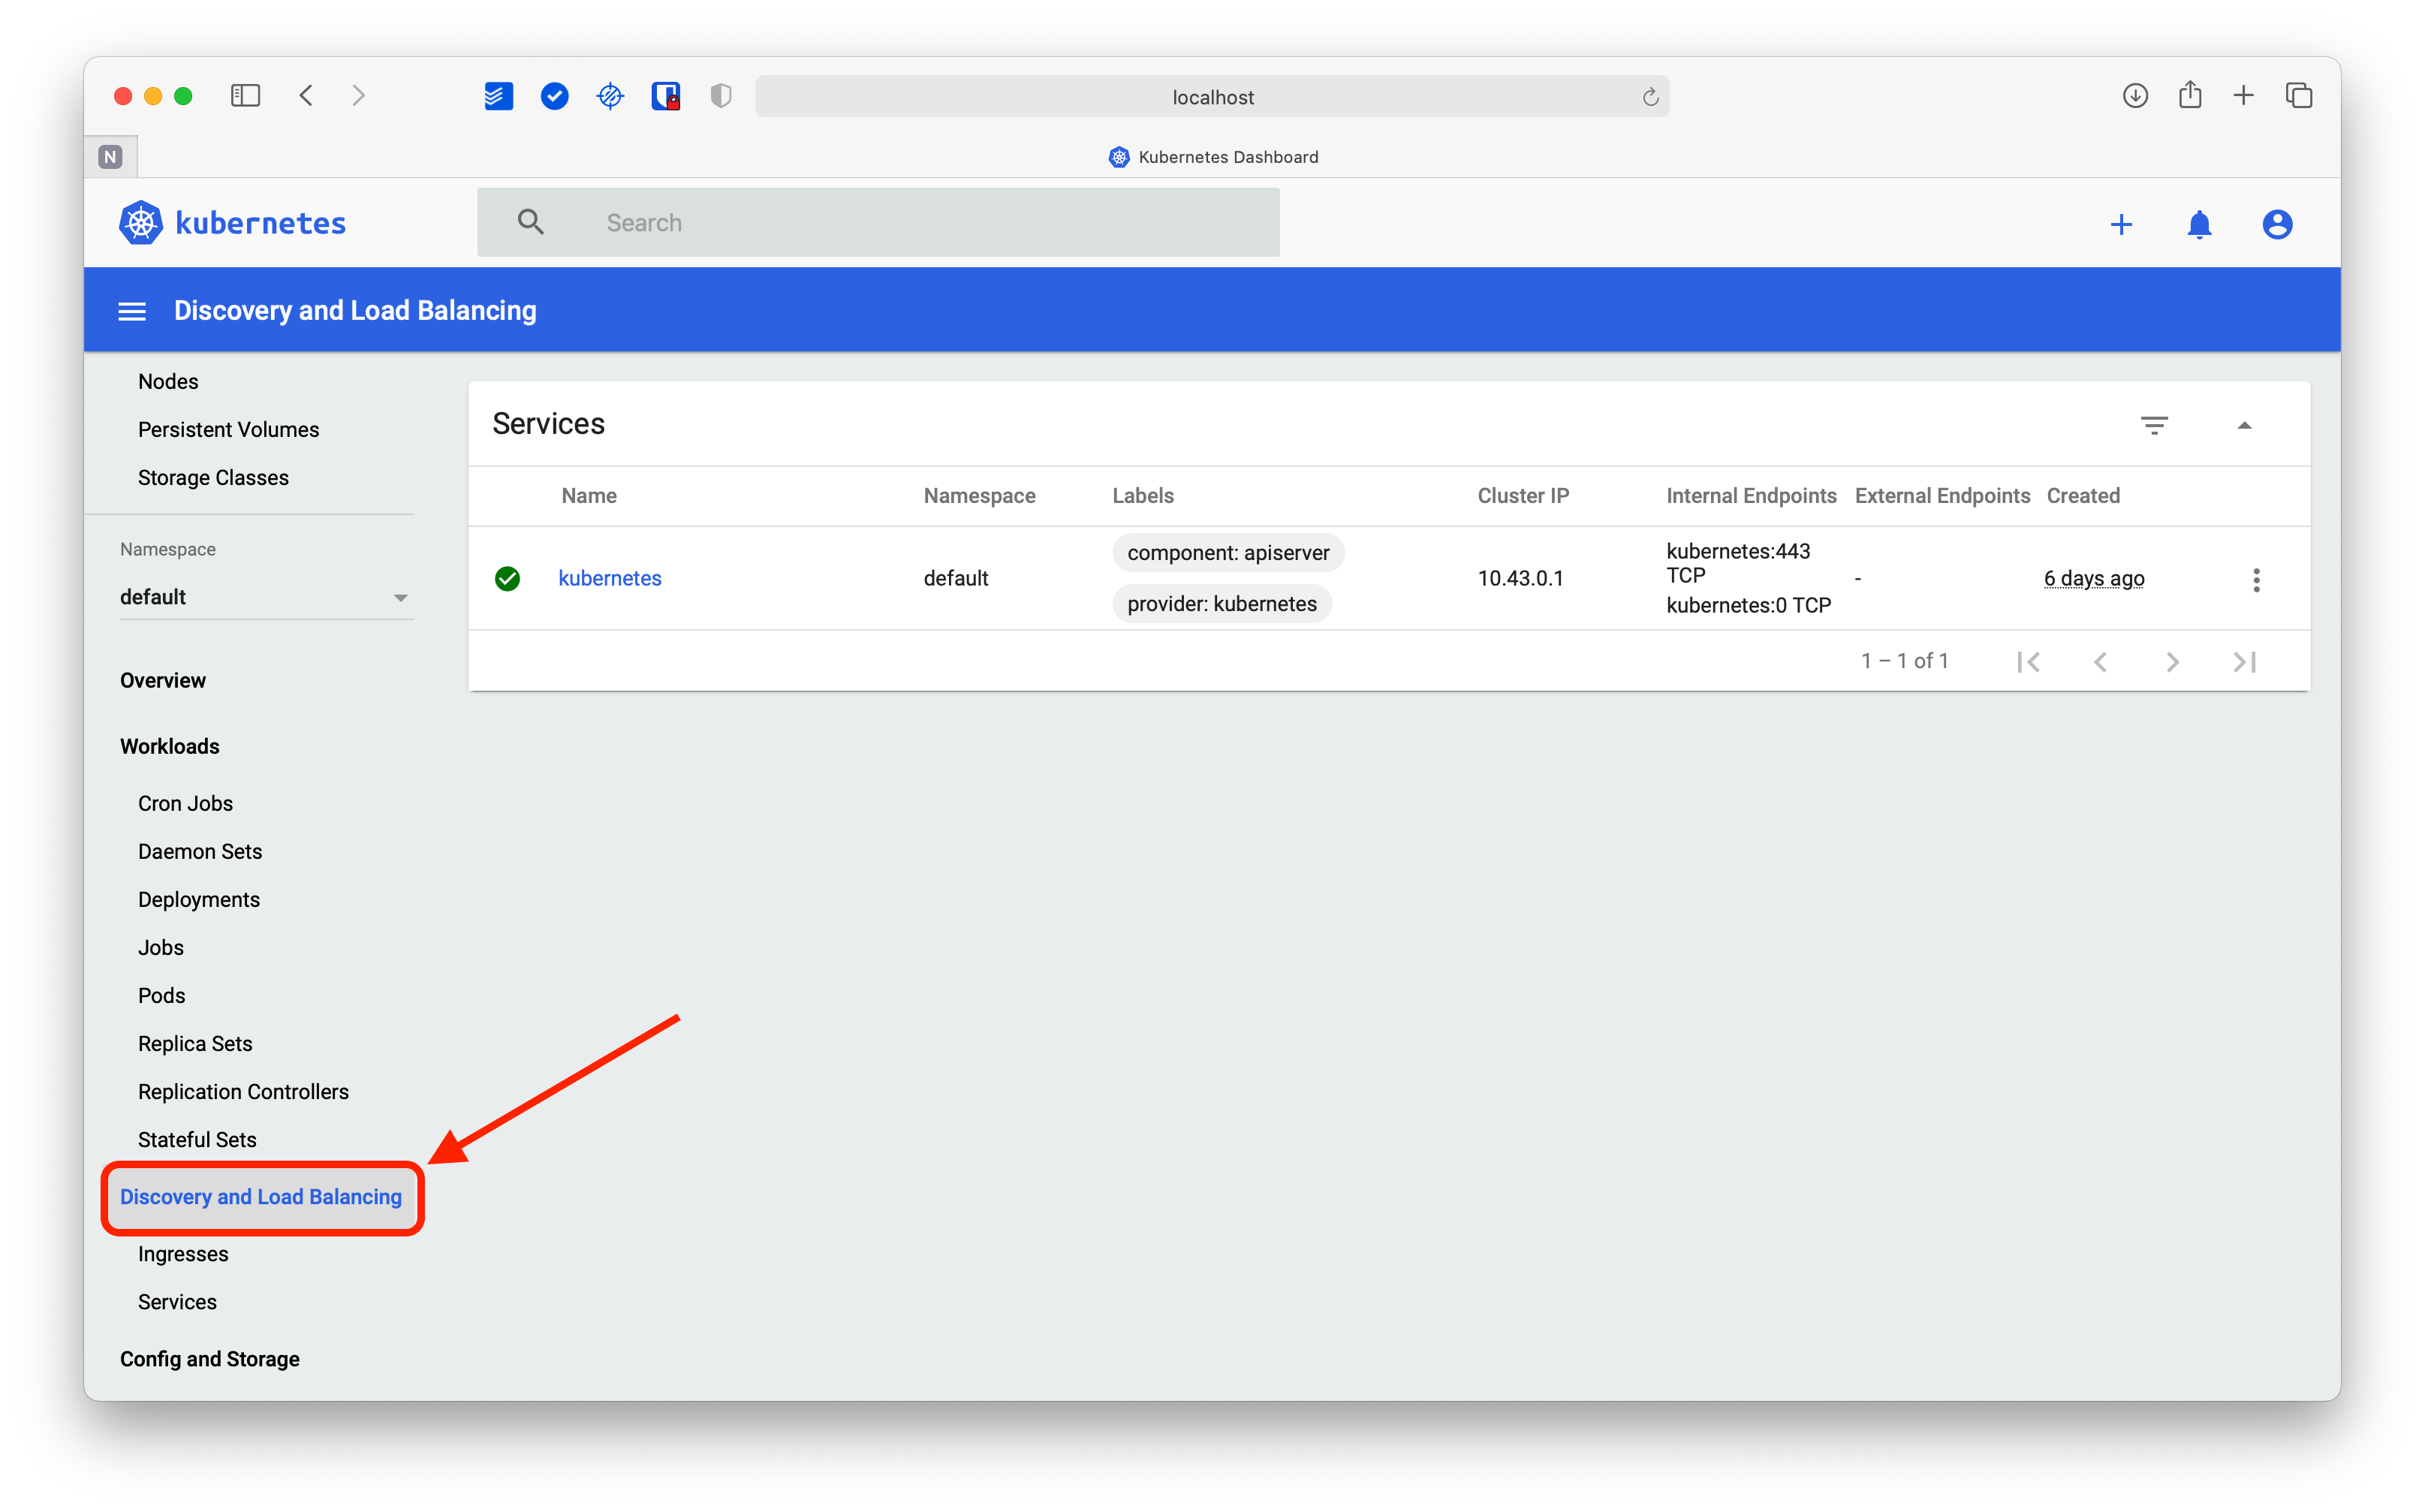Select the Kubernetes Dashboard tab
This screenshot has width=2425, height=1512.
pos(1213,157)
